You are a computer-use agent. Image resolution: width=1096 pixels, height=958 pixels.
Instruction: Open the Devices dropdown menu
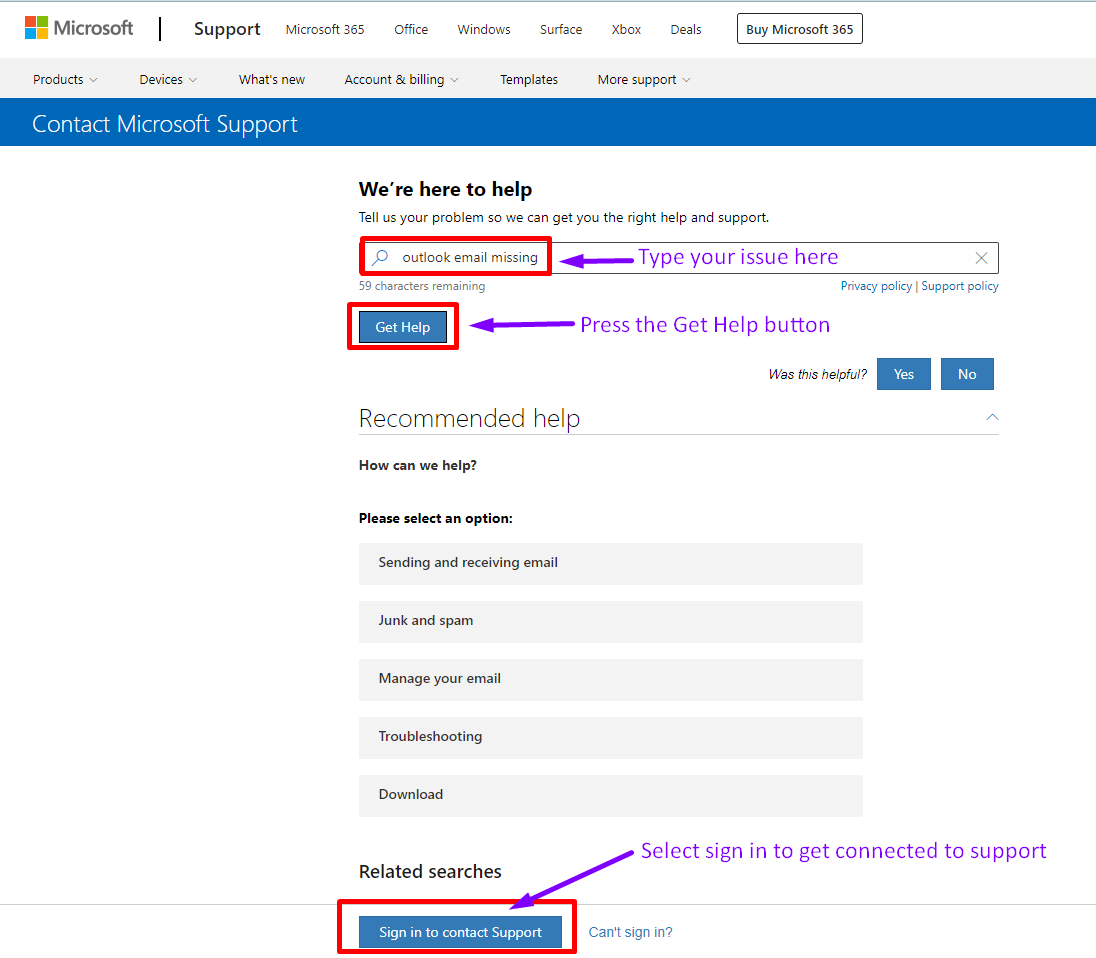168,80
